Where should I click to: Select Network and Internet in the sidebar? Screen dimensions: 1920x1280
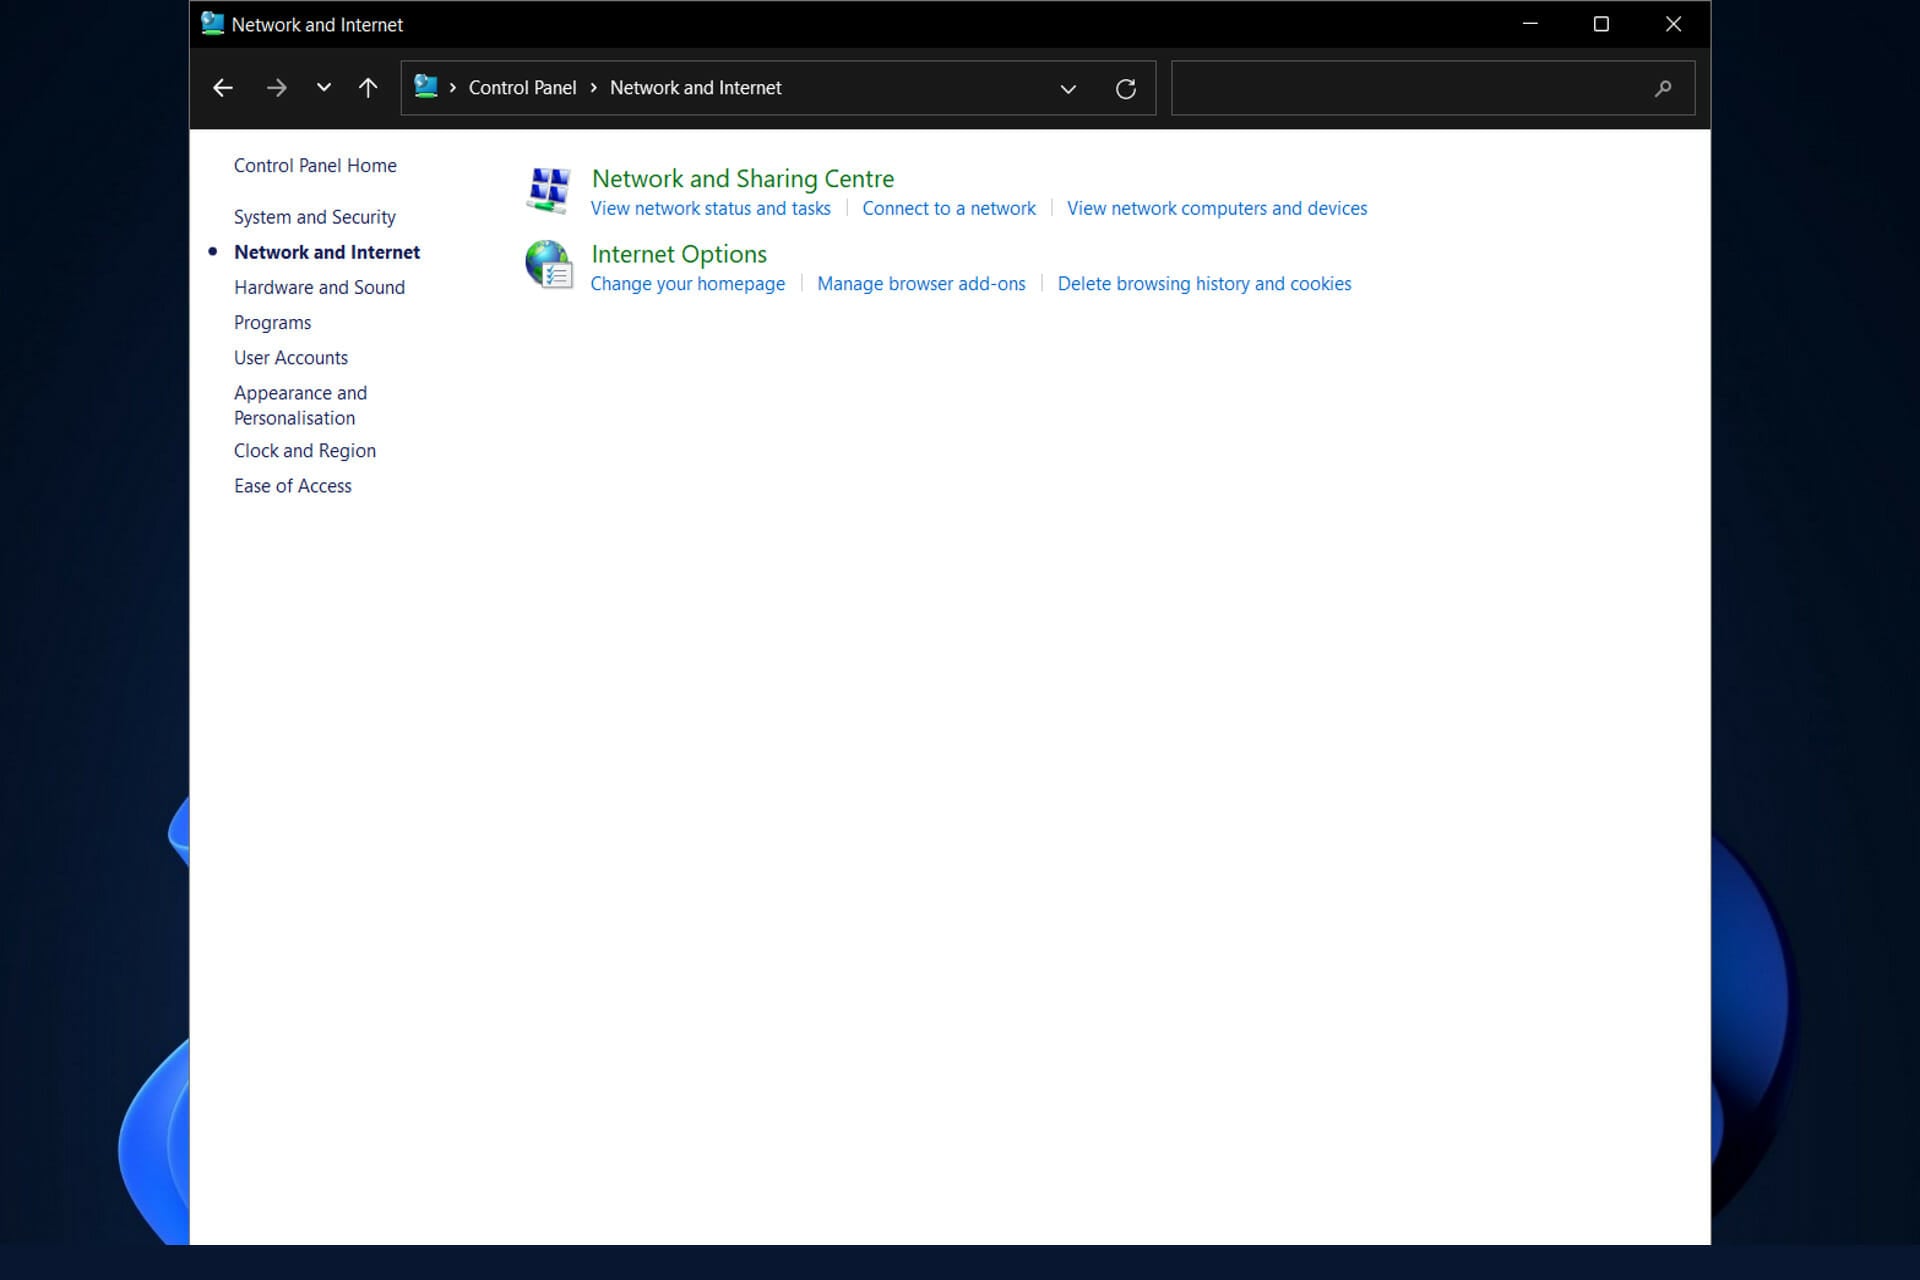(327, 252)
